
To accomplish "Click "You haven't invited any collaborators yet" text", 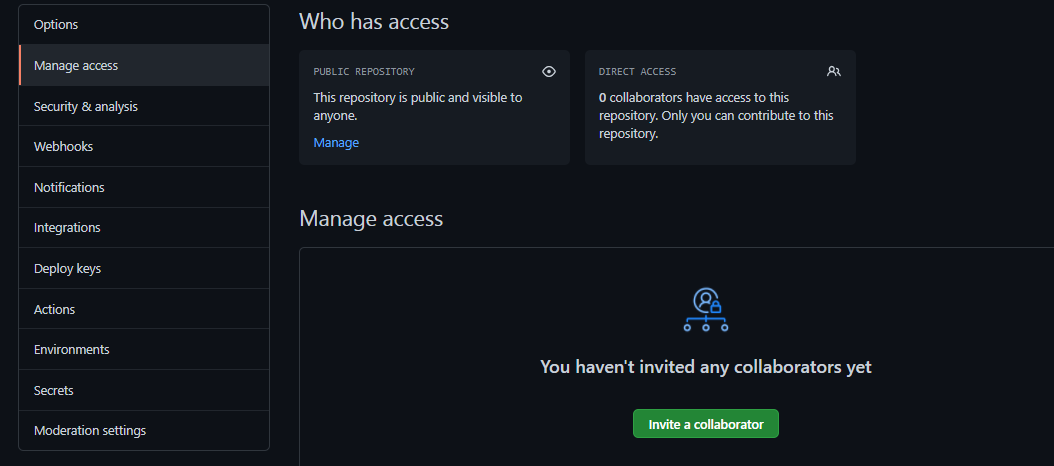I will [706, 367].
